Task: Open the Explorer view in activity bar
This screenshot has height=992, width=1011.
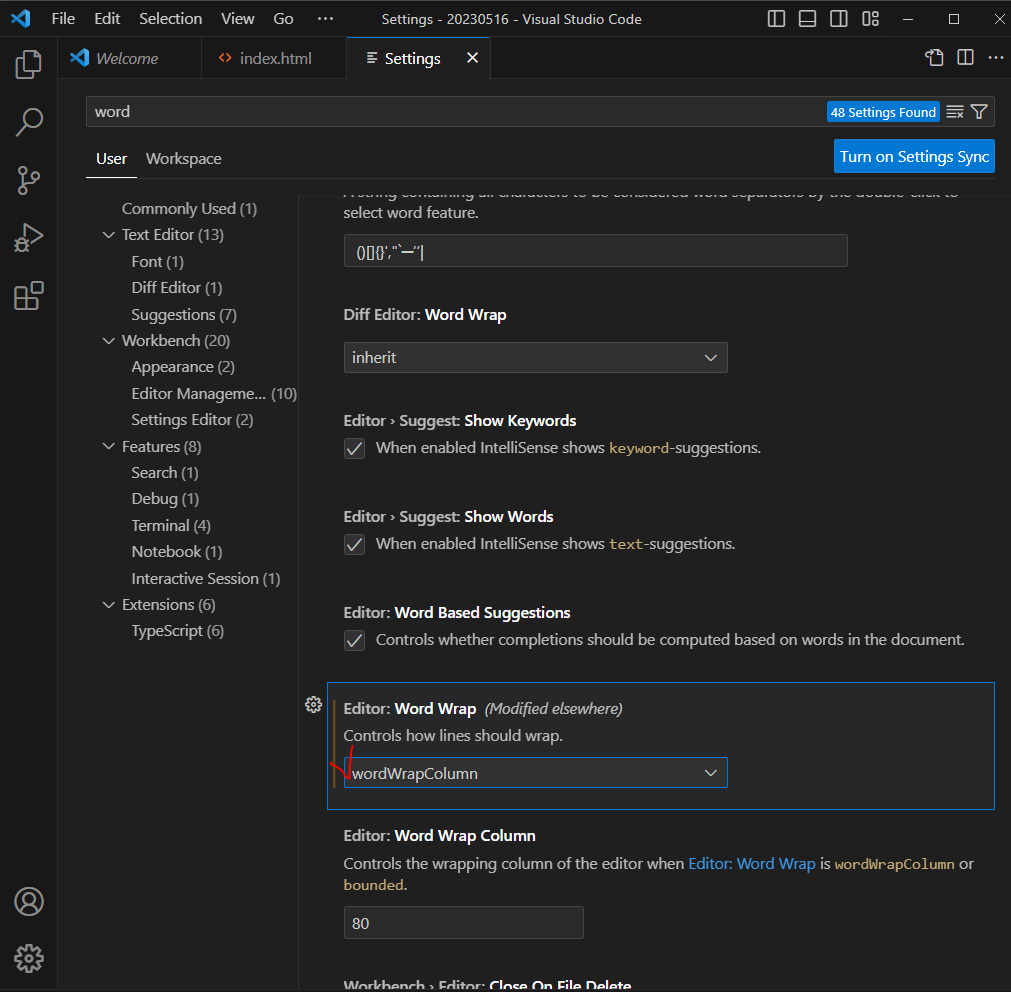Action: click(x=28, y=64)
